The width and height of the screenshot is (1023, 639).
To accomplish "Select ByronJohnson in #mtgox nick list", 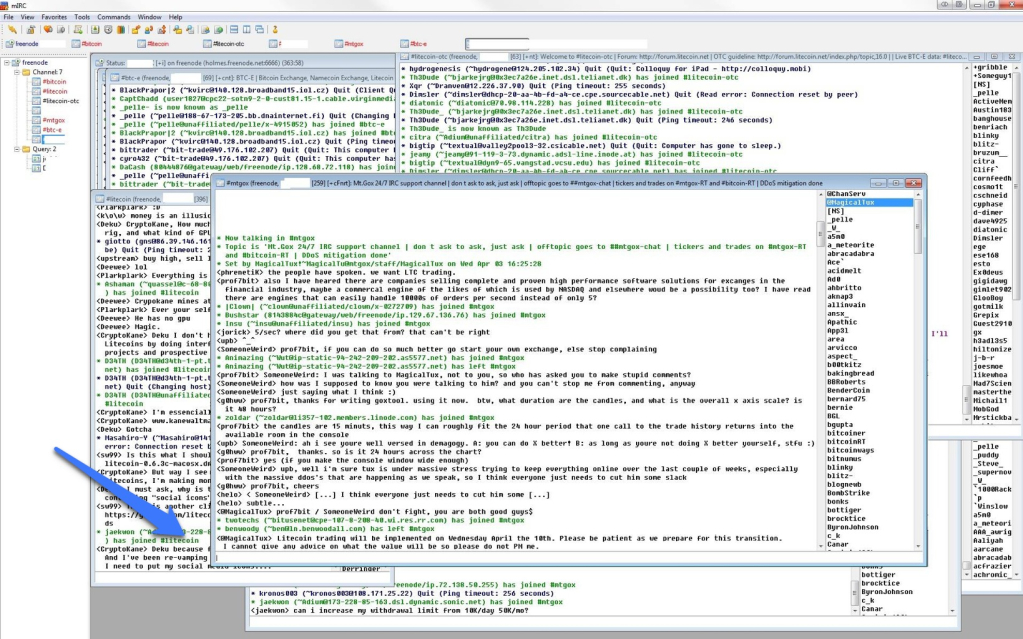I will (852, 527).
